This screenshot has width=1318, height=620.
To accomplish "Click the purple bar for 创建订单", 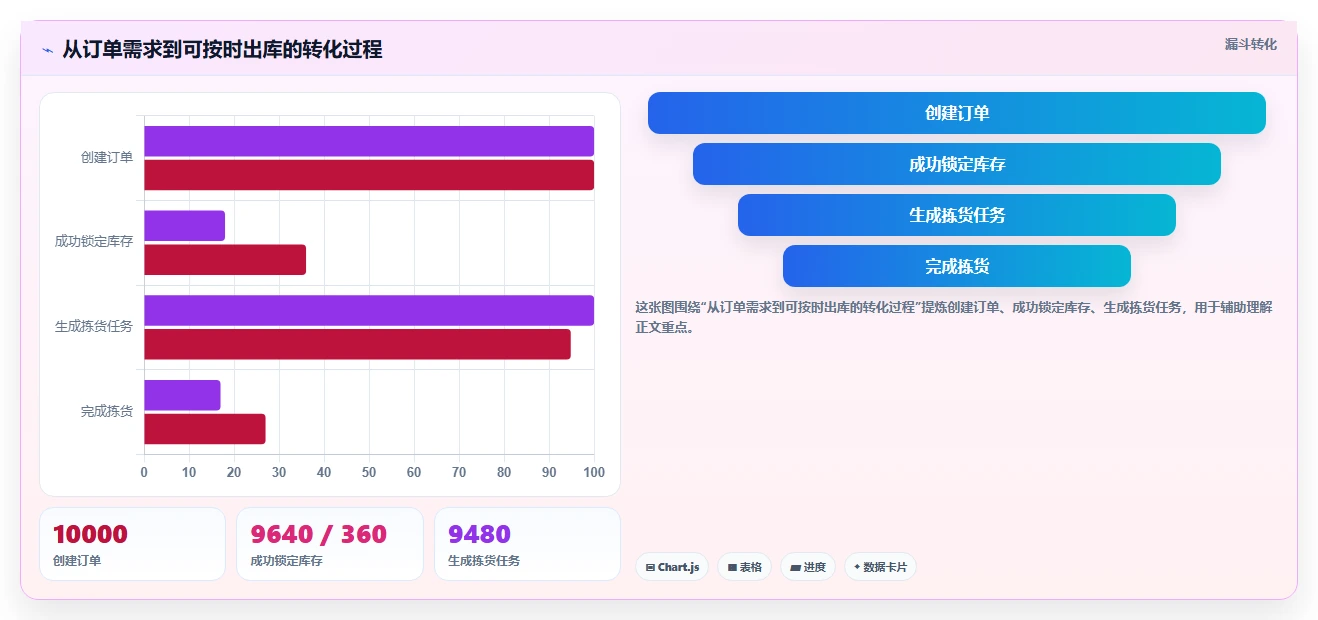I will click(369, 141).
